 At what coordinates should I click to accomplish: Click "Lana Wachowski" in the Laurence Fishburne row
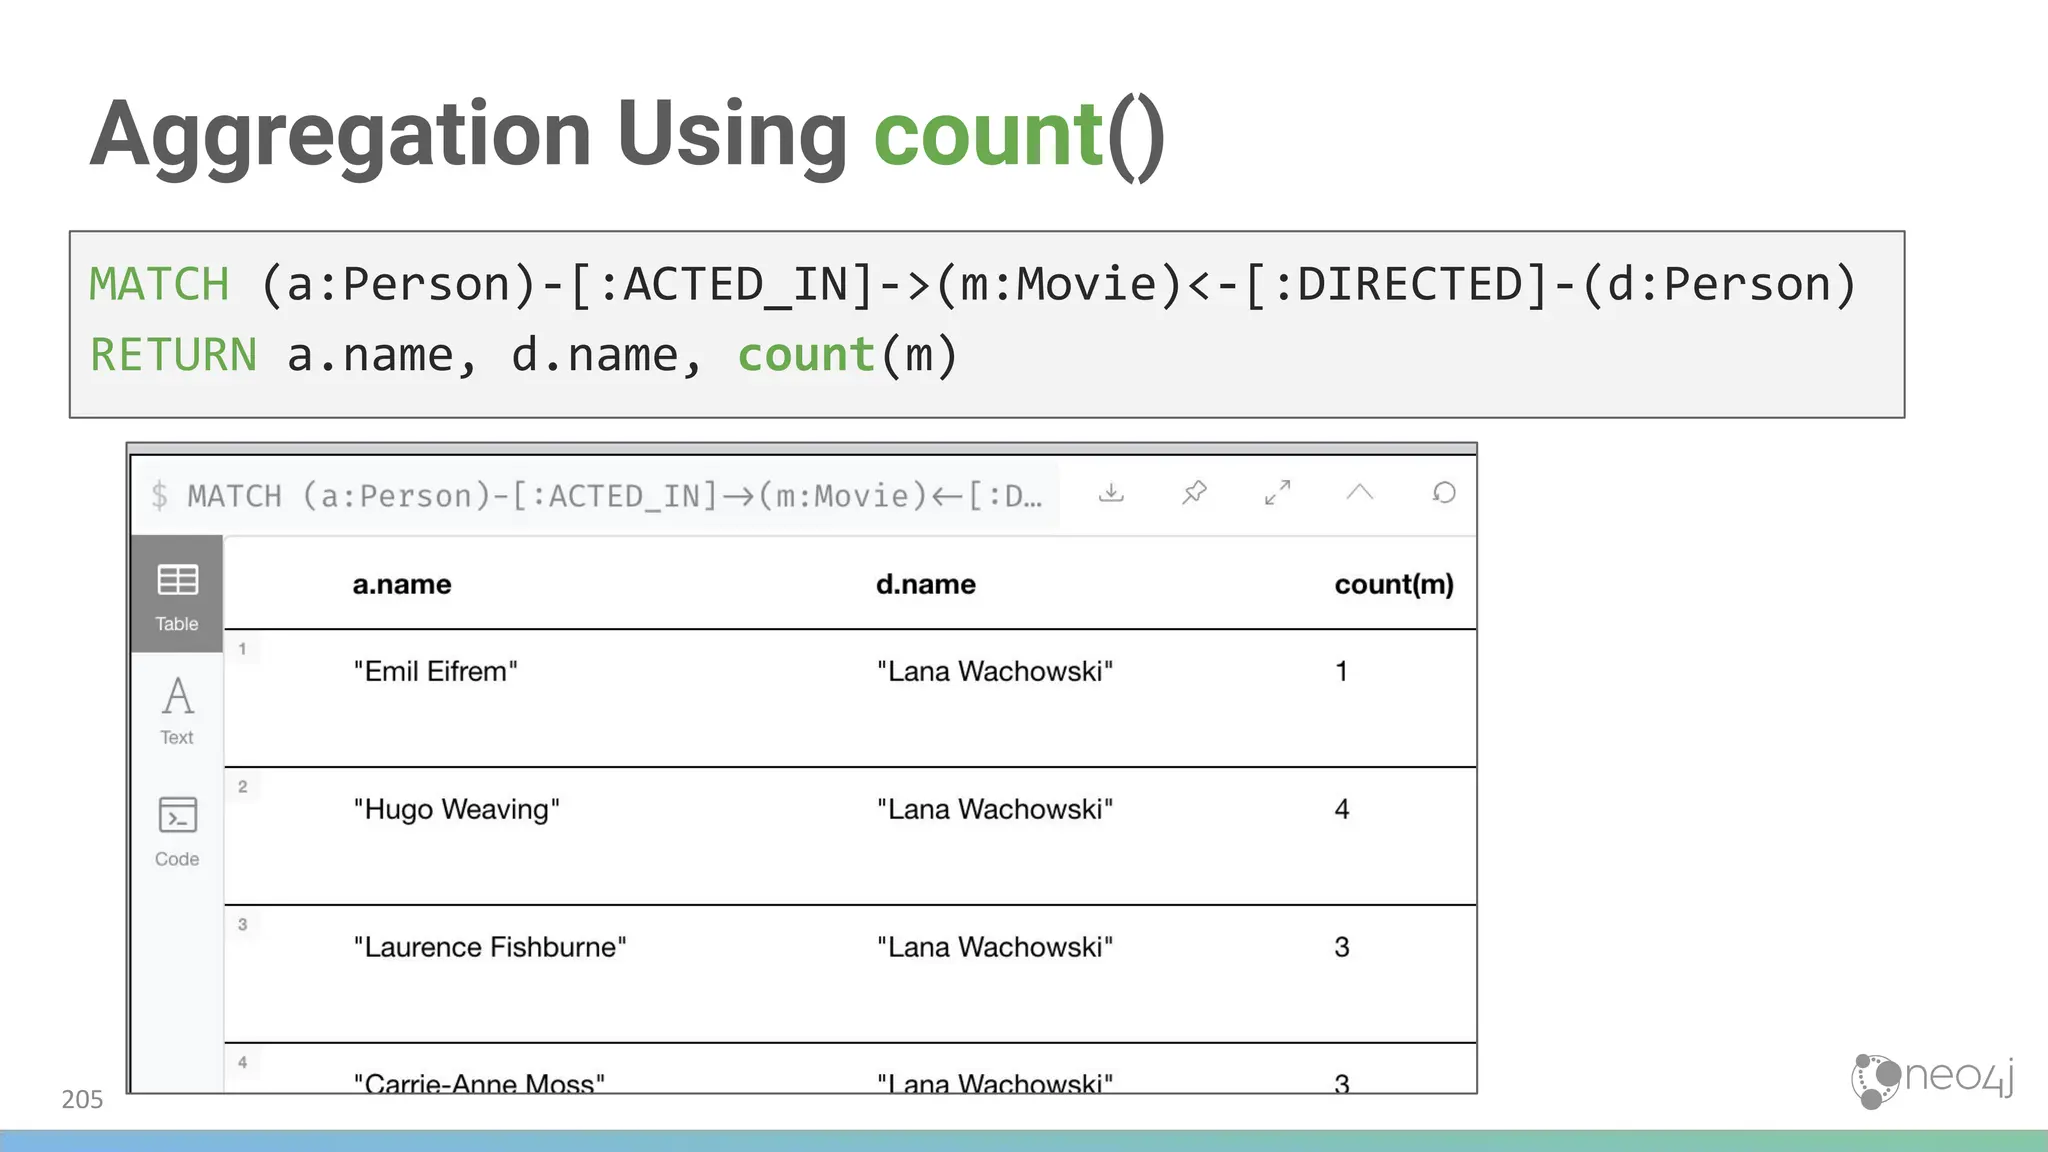click(x=995, y=947)
